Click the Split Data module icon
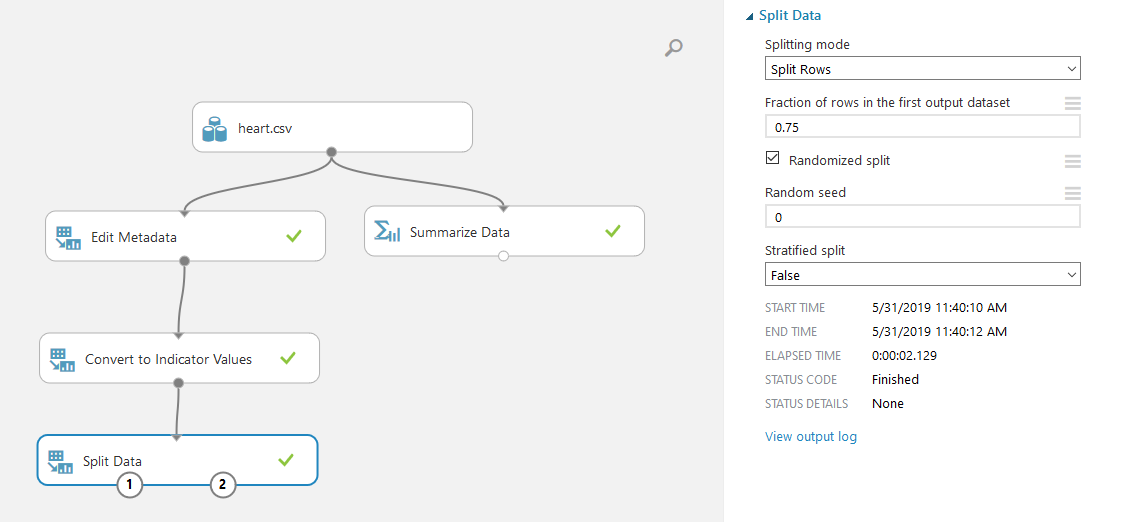1132x522 pixels. point(61,461)
